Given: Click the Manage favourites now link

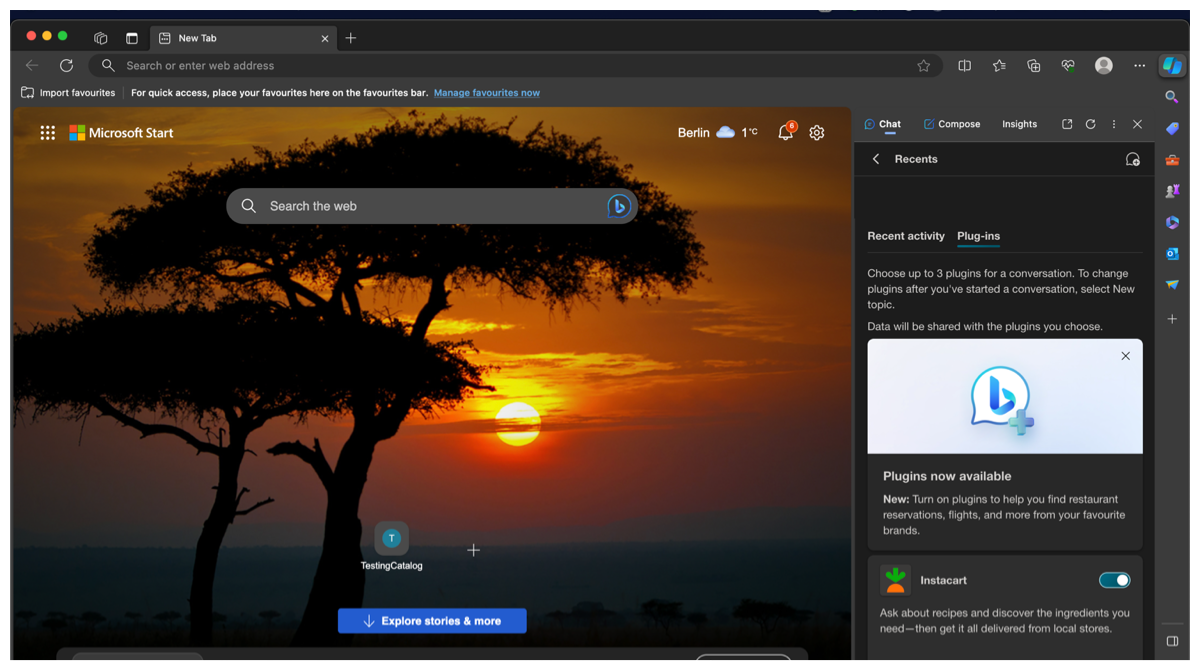Looking at the screenshot, I should [487, 92].
